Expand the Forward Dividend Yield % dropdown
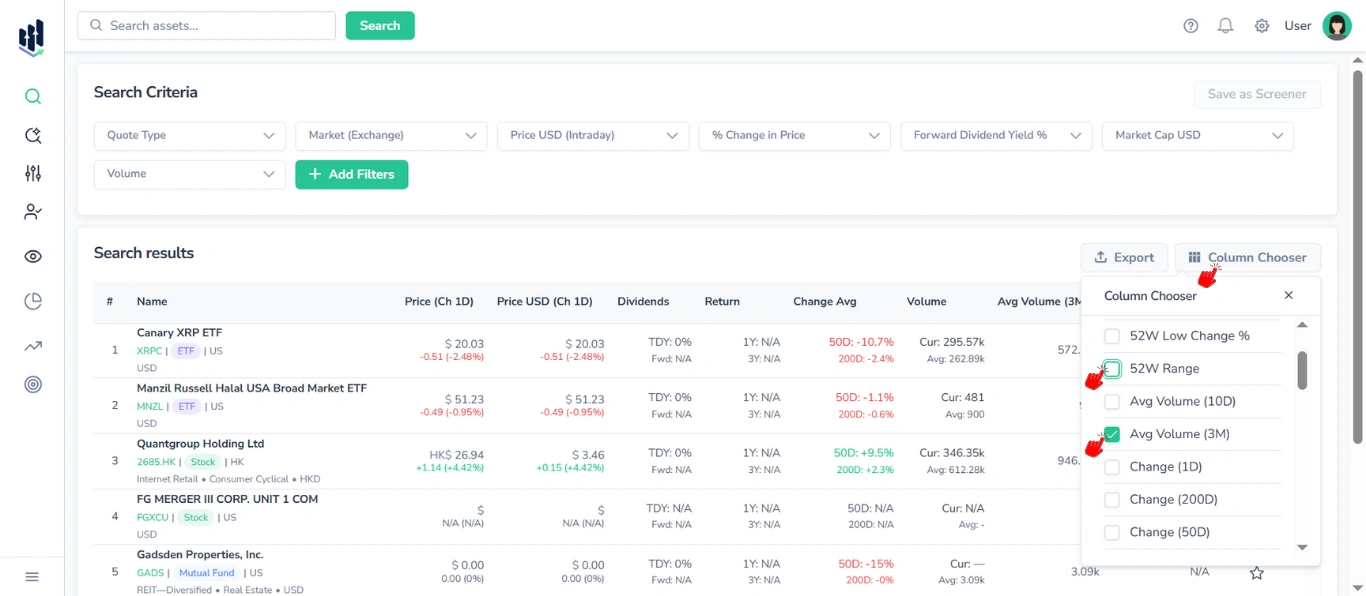This screenshot has height=596, width=1366. coord(996,136)
